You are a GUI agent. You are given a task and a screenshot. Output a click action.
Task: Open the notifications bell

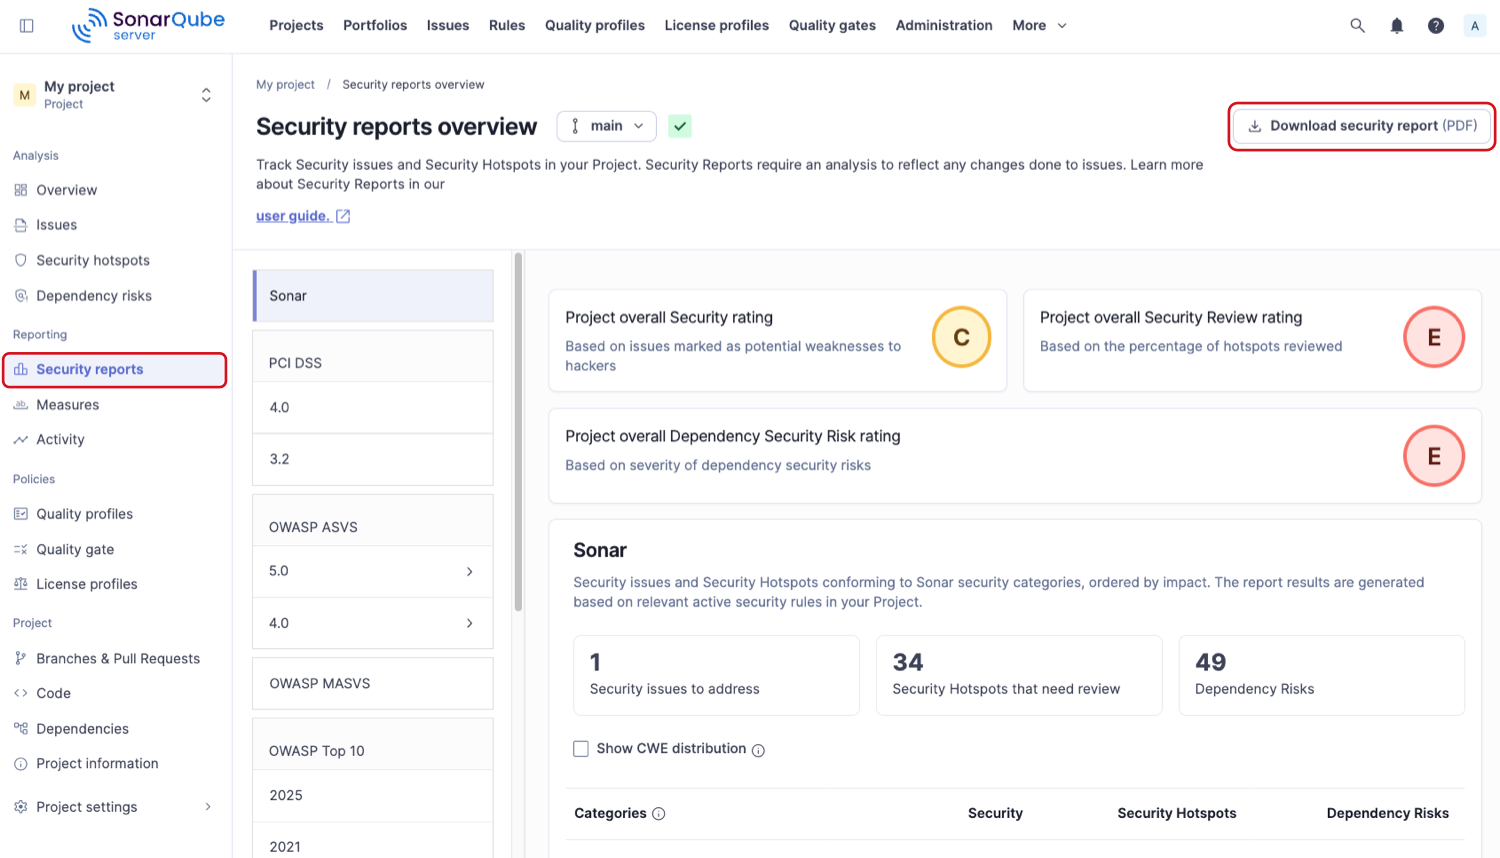1397,26
